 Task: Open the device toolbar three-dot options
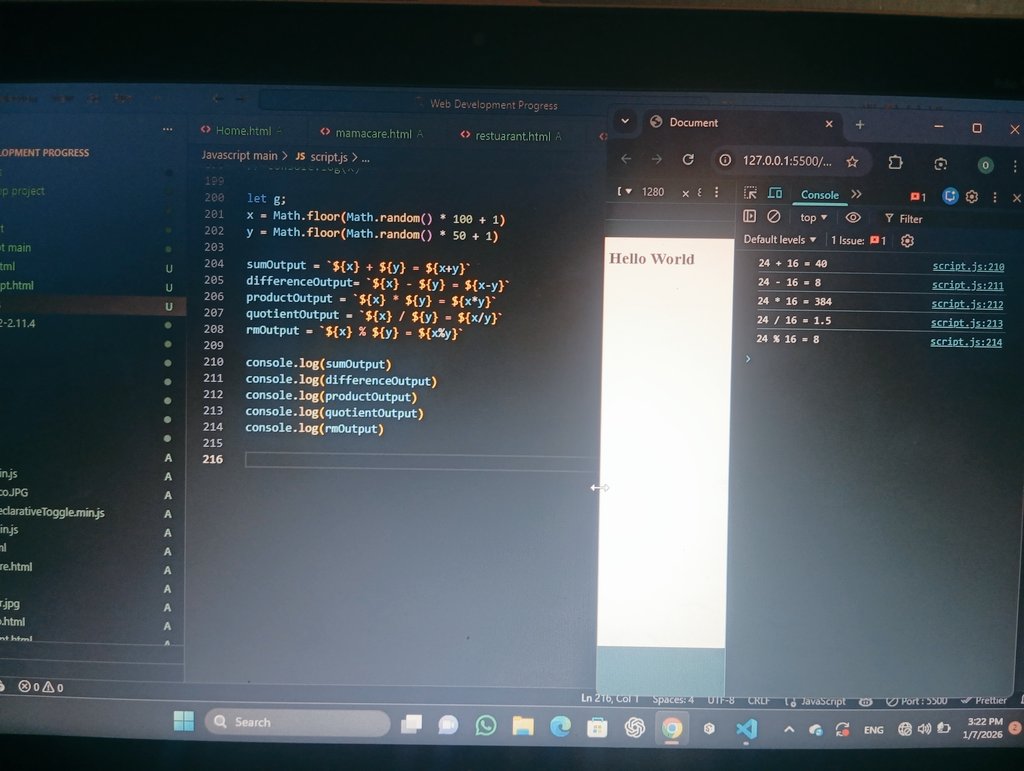coord(716,192)
